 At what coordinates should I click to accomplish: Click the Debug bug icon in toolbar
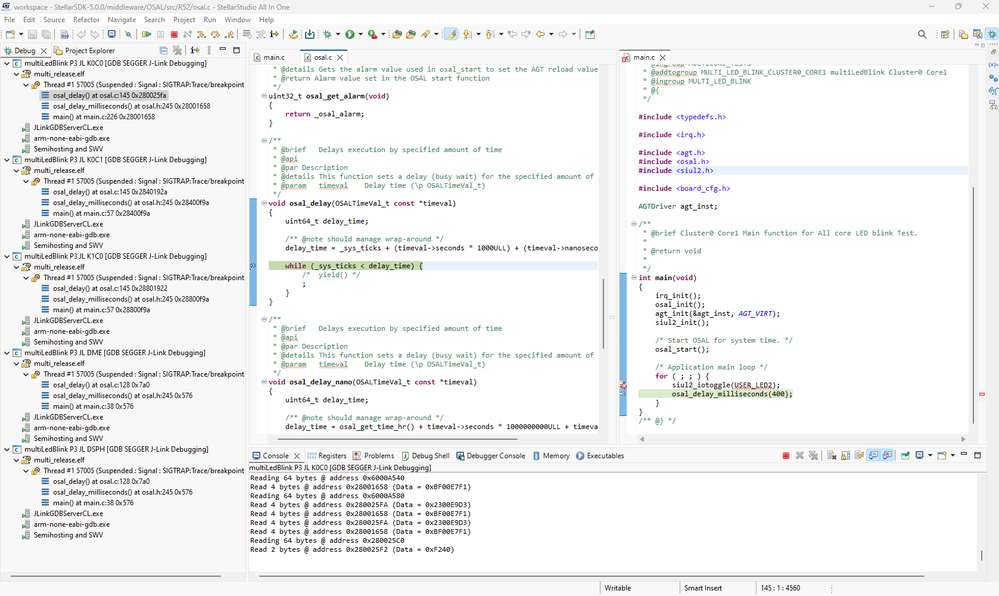click(x=328, y=34)
